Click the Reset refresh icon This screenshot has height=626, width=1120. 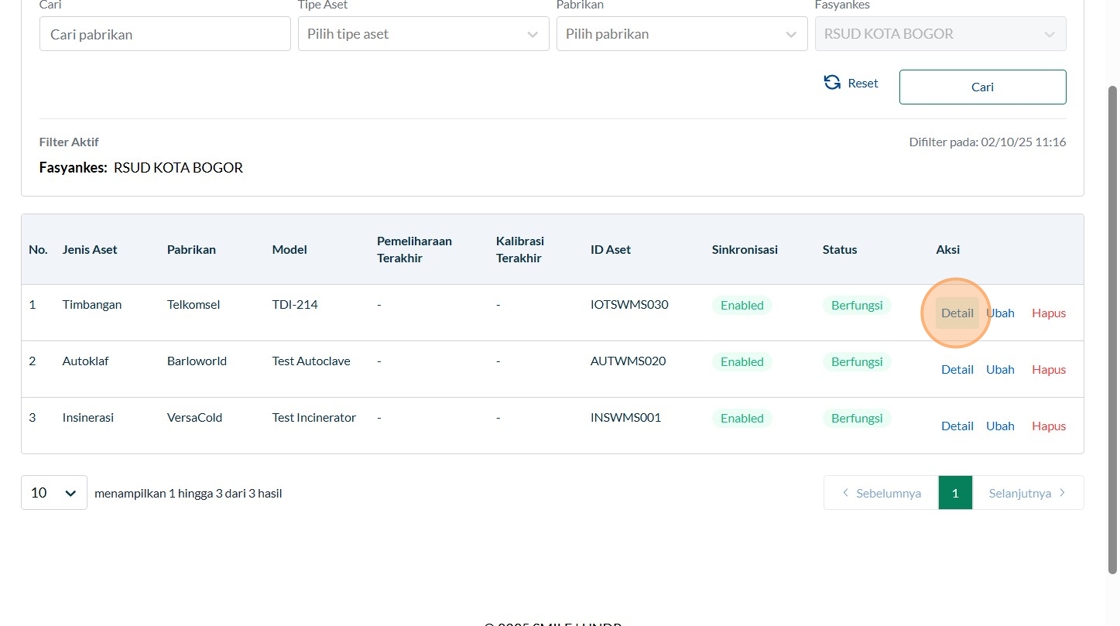[x=832, y=83]
